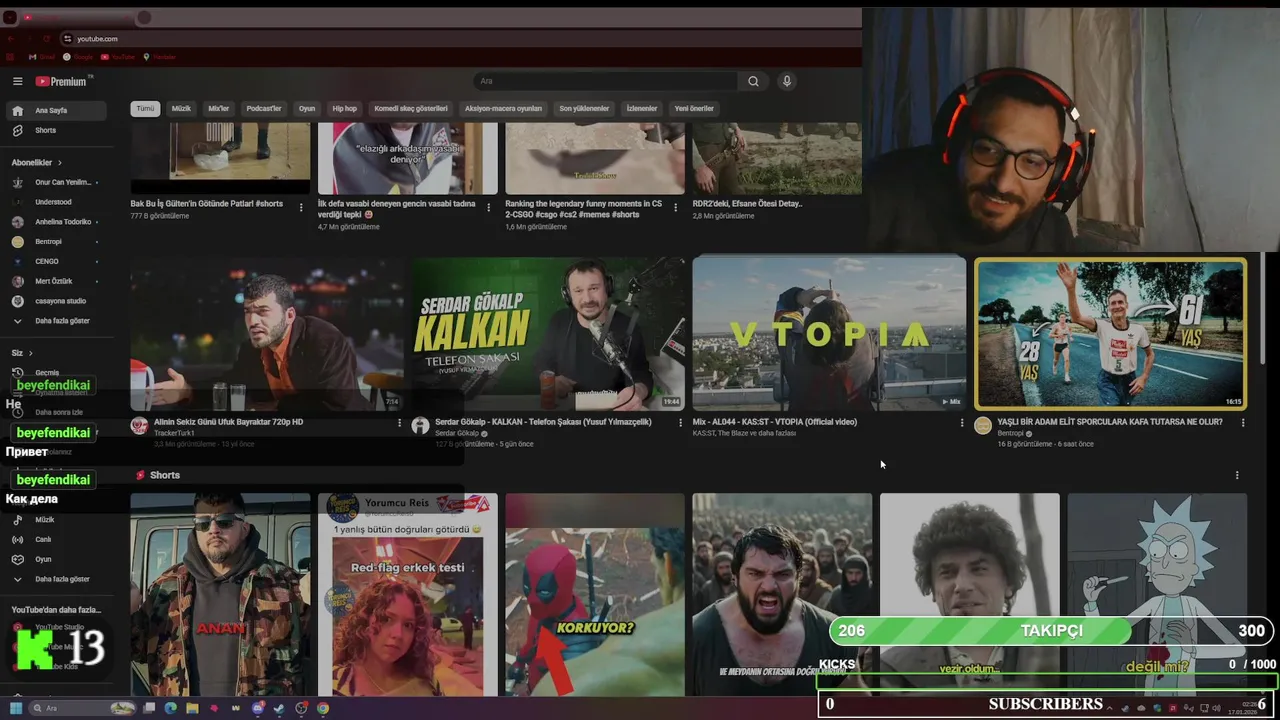Screen dimensions: 1280x720
Task: Expand 'Daha fazla göster' under Oyun
Action: pos(58,579)
